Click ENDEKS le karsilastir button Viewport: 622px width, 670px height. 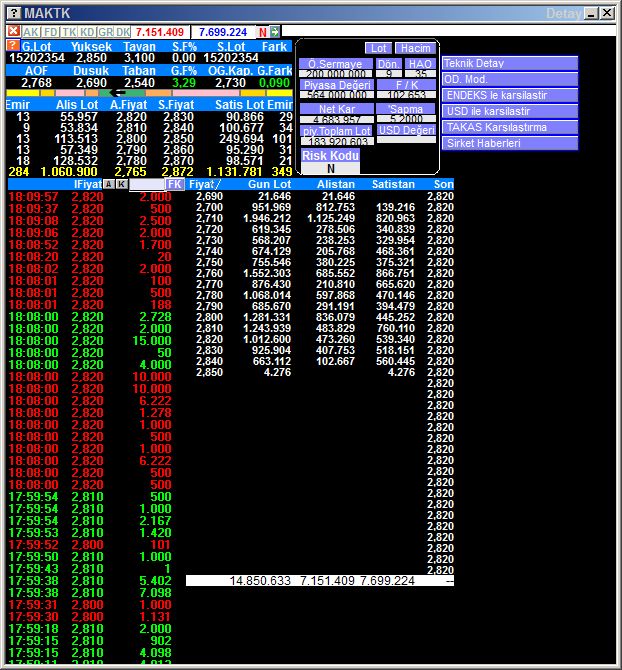click(x=510, y=95)
